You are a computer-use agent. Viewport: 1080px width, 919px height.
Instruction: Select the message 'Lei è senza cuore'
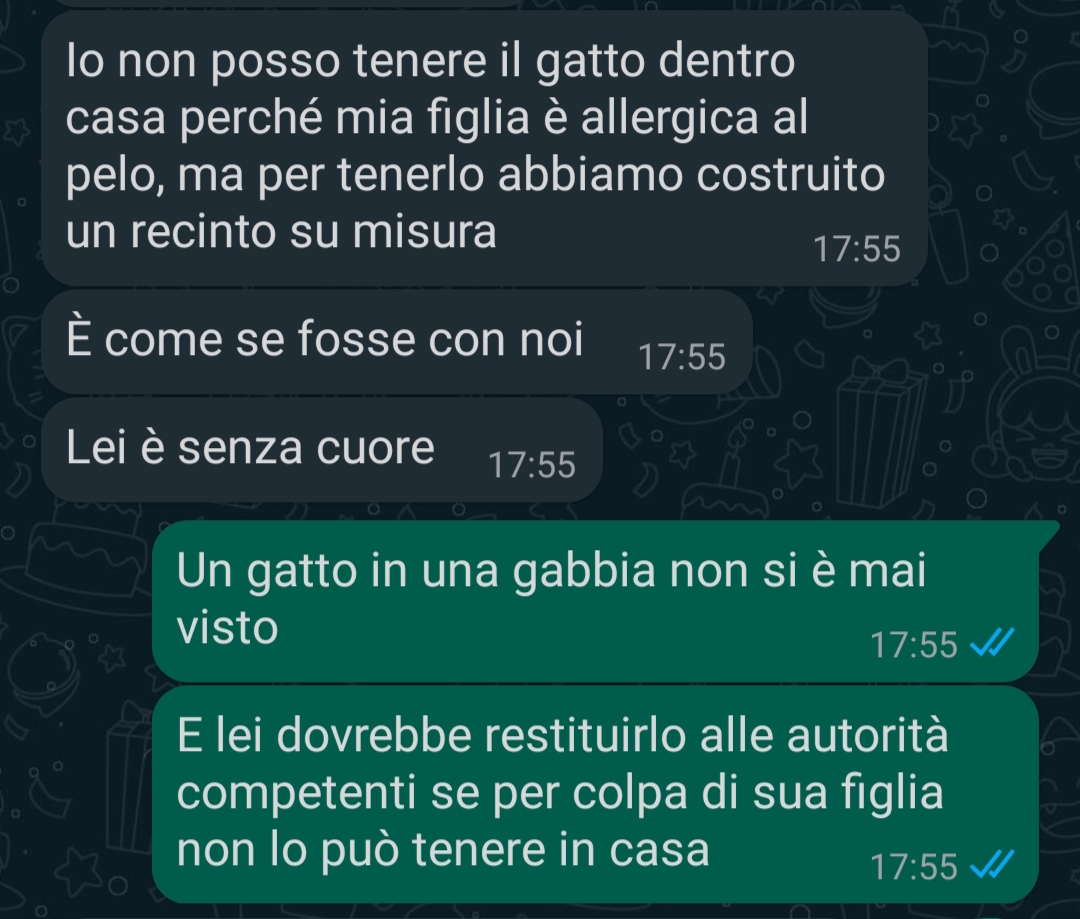tap(322, 449)
